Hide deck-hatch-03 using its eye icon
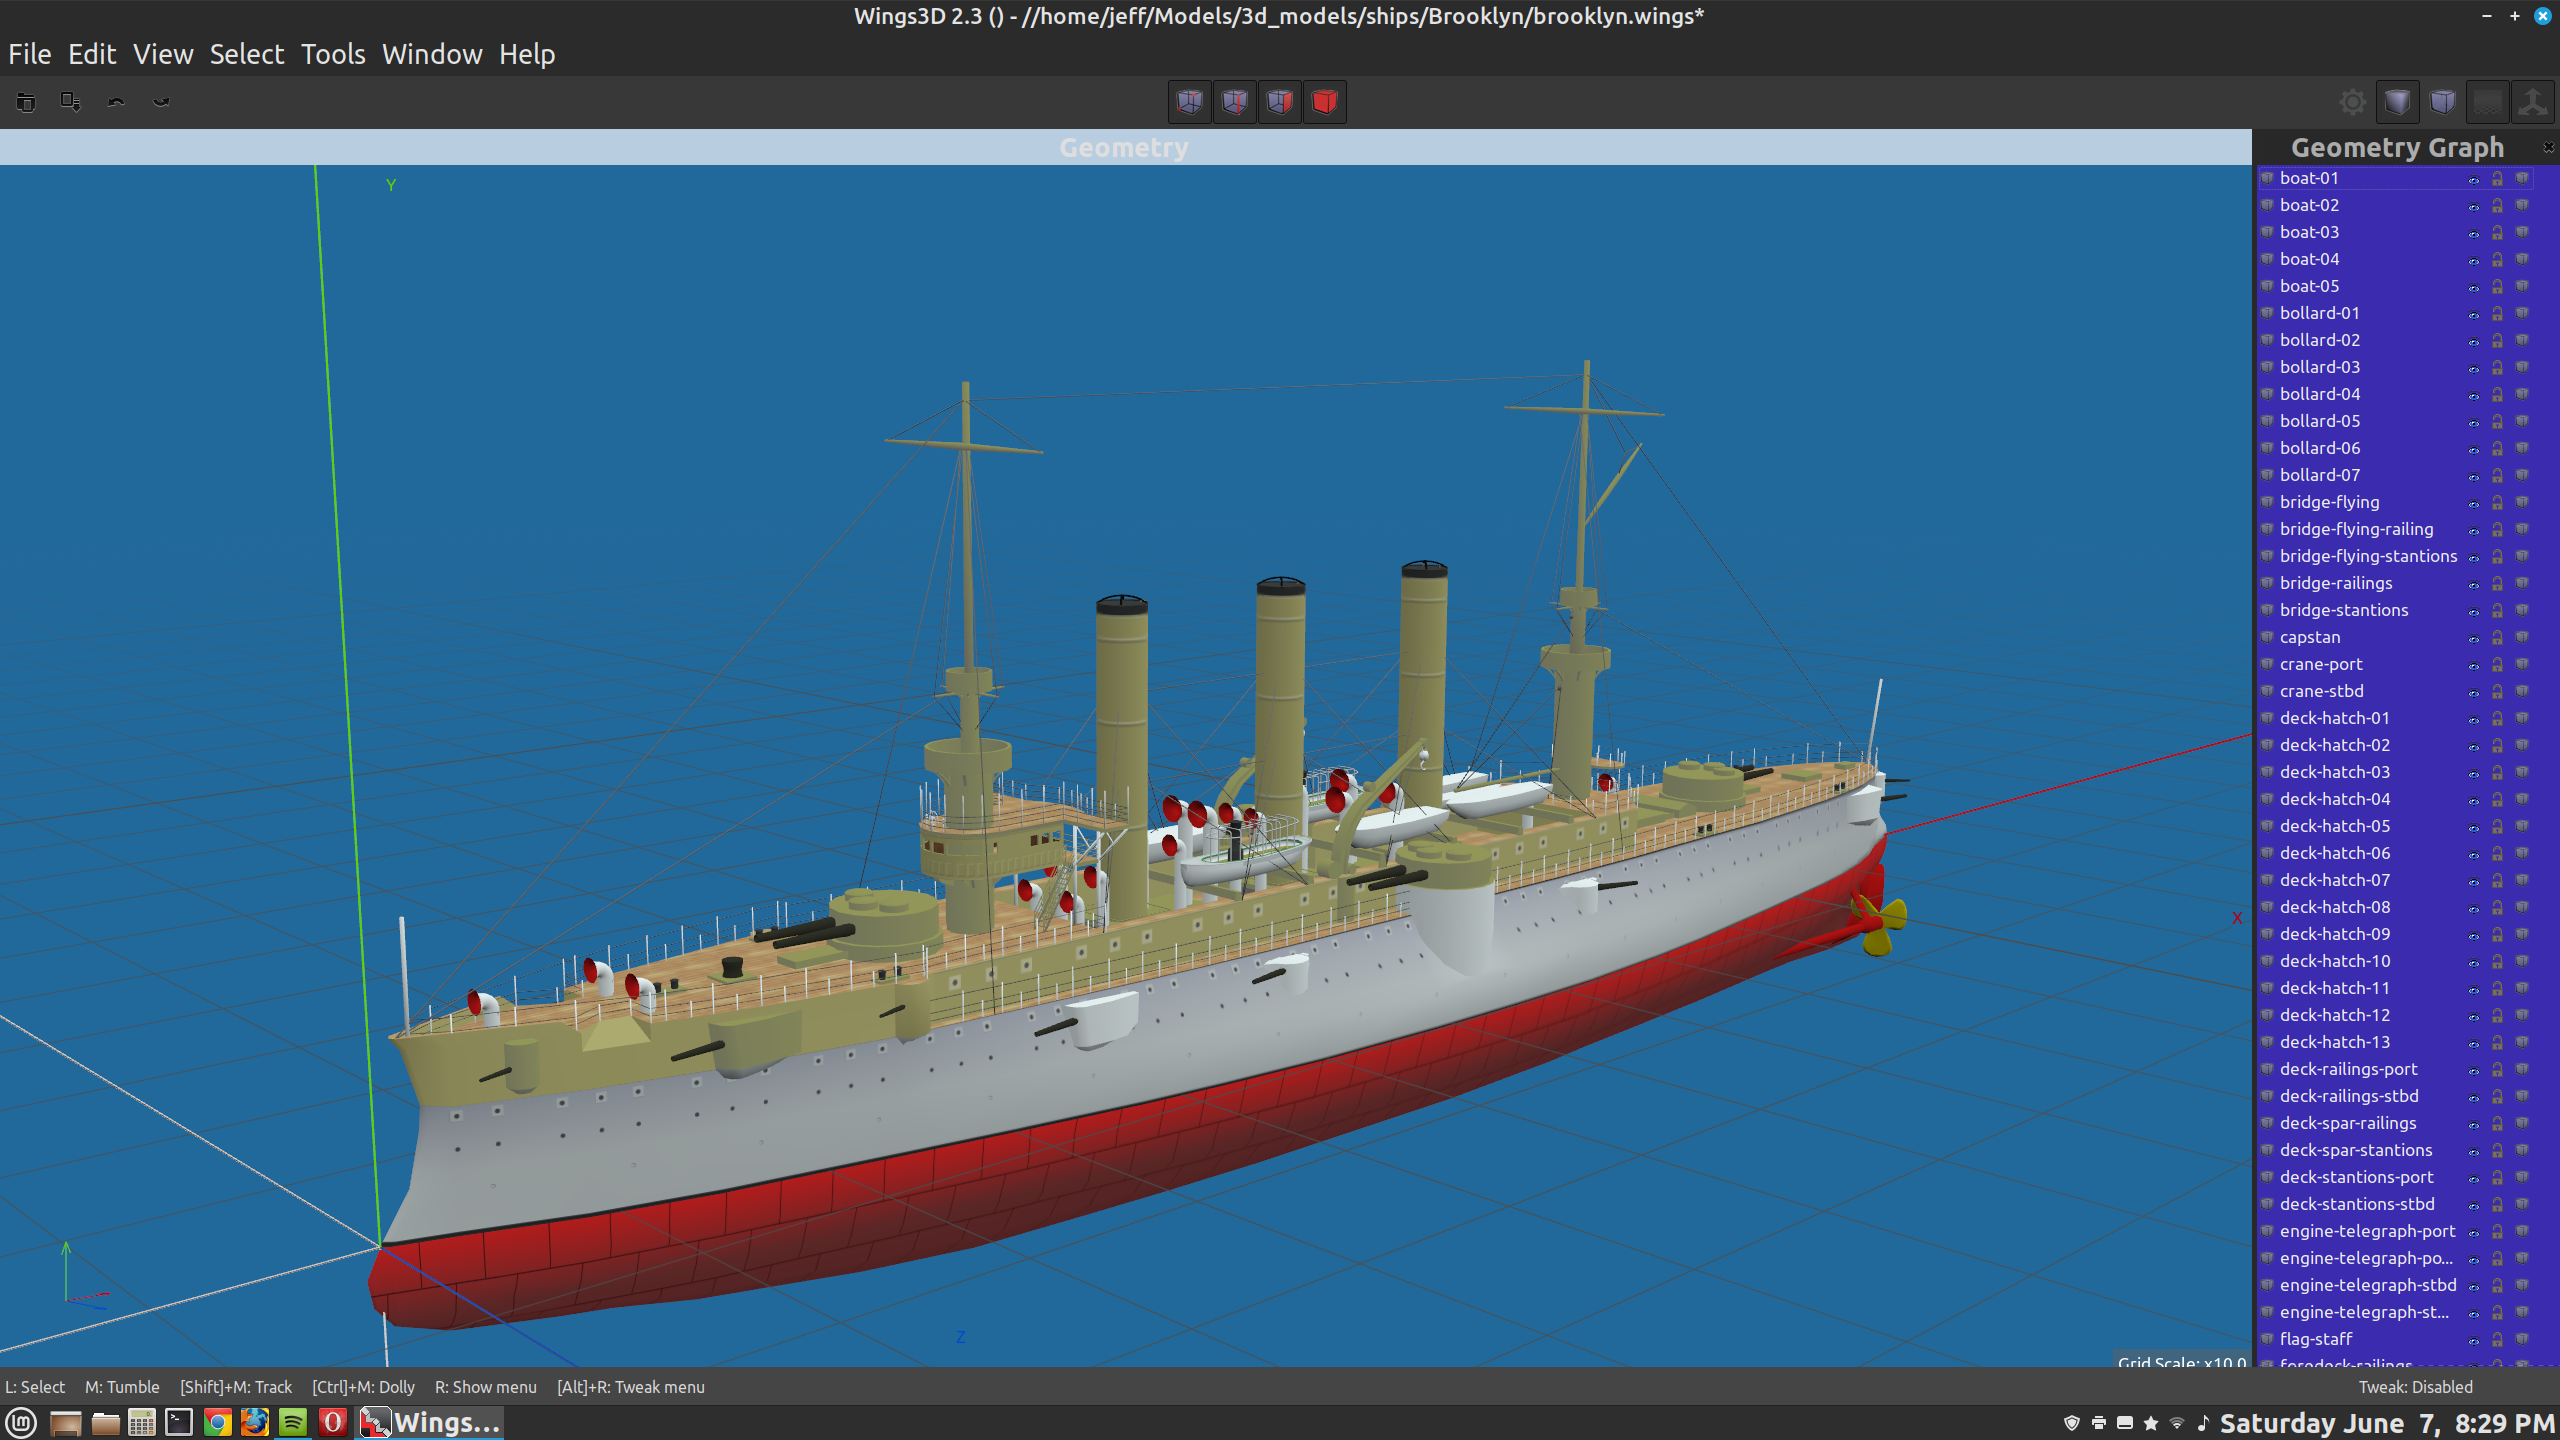Viewport: 2560px width, 1440px height. click(2474, 773)
